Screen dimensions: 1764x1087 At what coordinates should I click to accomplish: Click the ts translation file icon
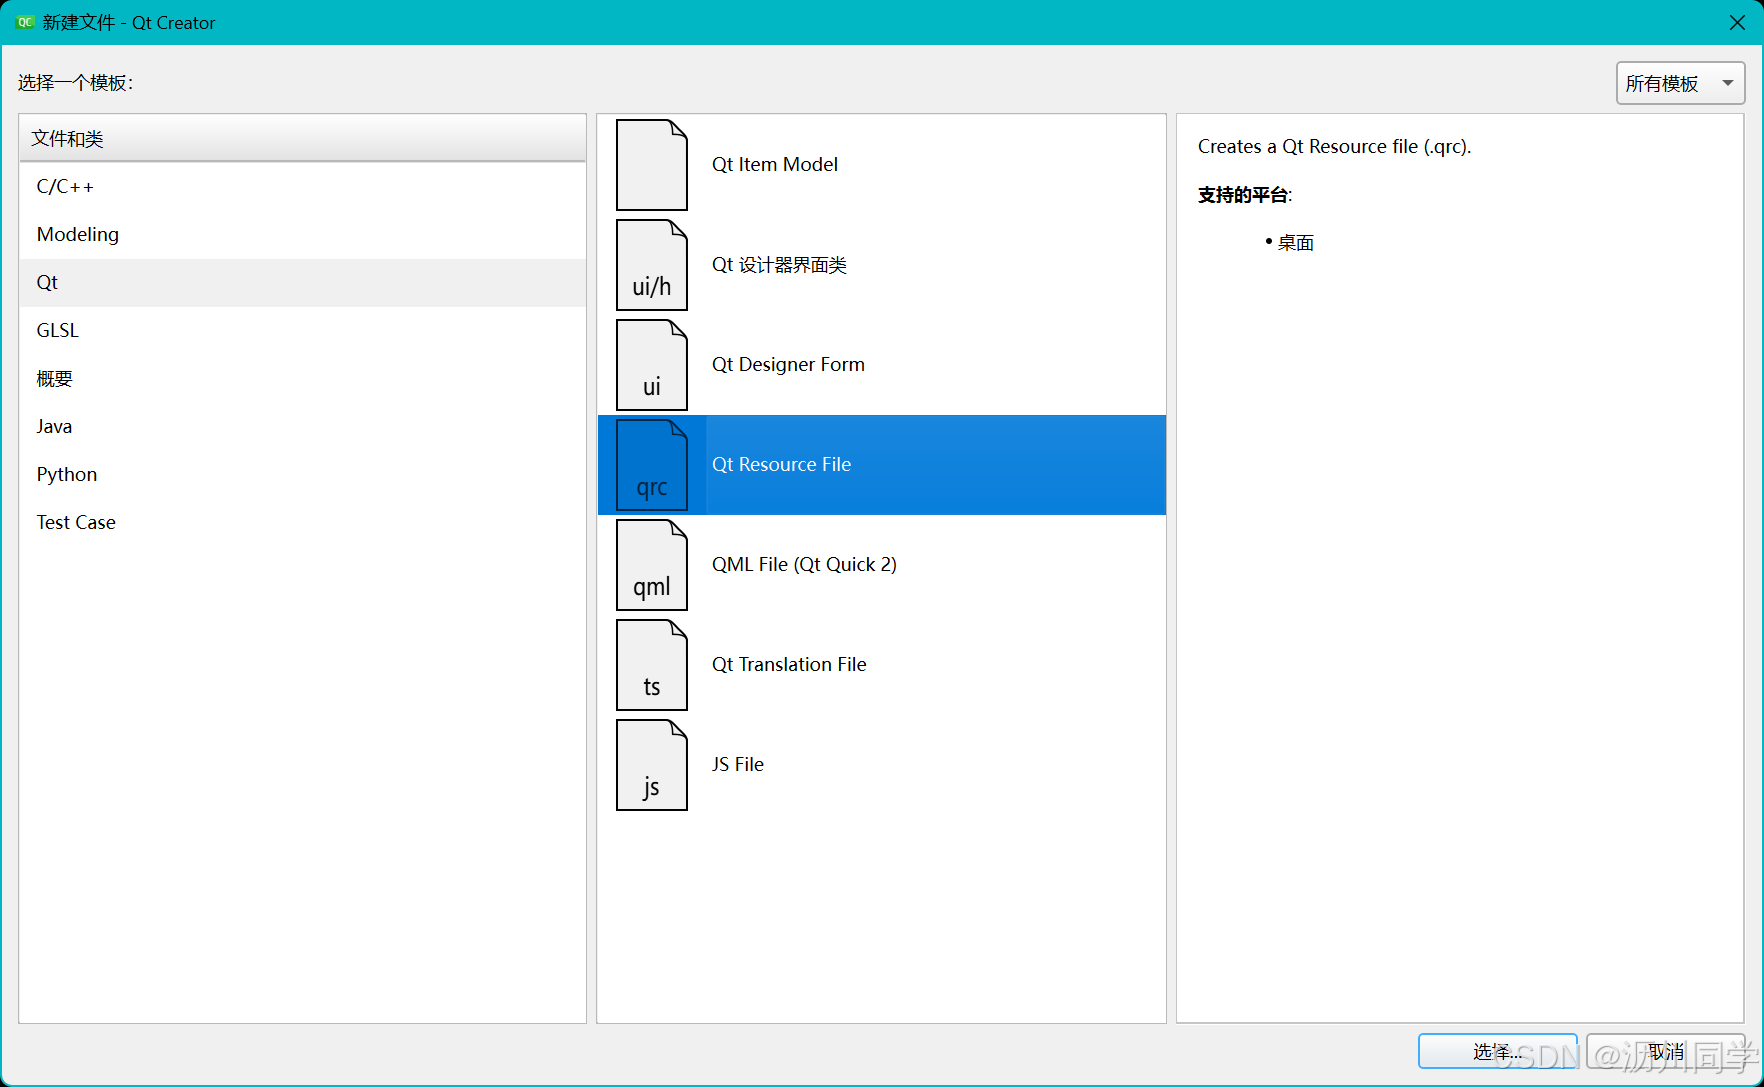pyautogui.click(x=652, y=665)
